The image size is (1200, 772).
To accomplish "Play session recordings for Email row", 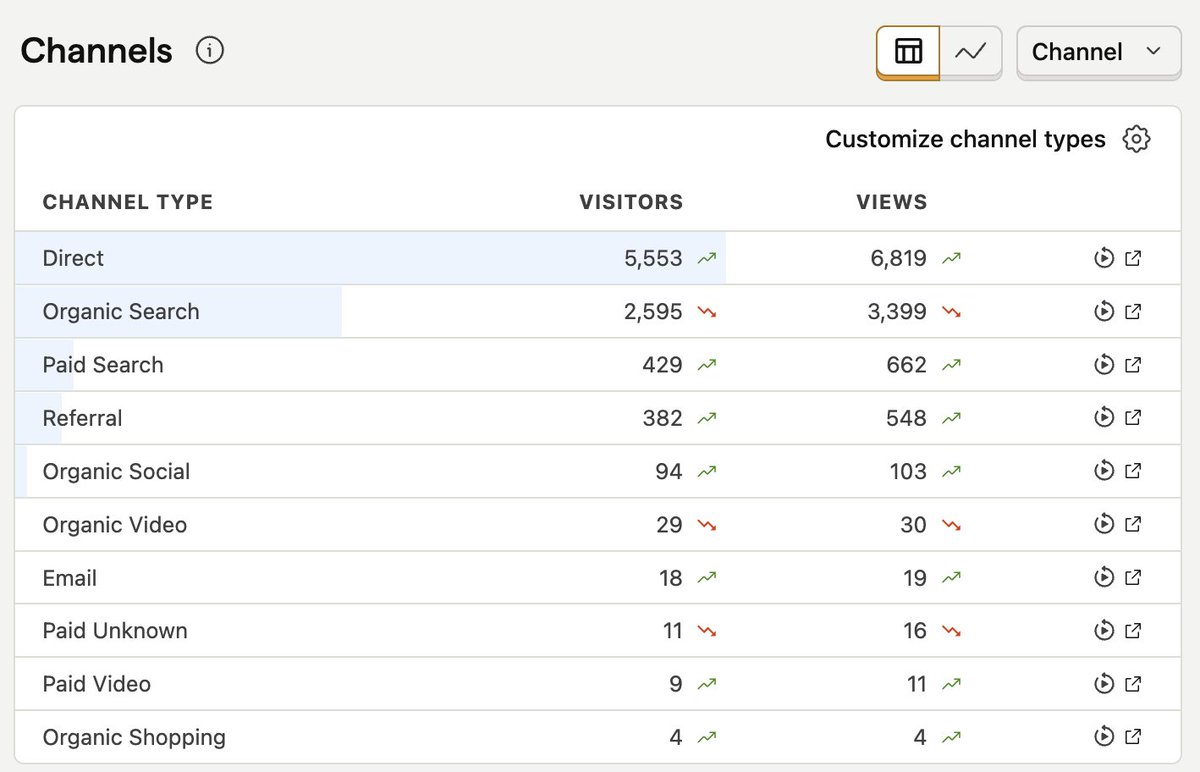I will coord(1104,577).
